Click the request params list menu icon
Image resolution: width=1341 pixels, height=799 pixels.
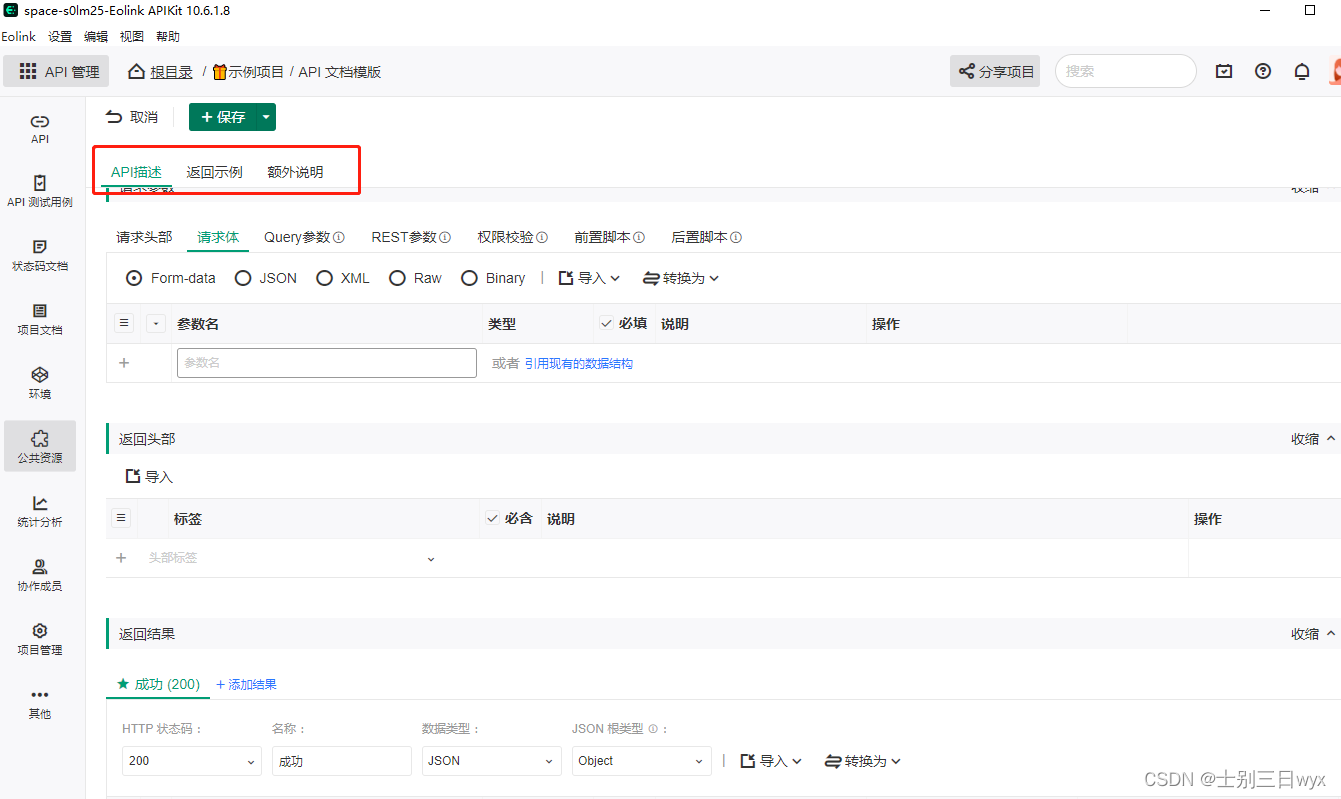[124, 323]
